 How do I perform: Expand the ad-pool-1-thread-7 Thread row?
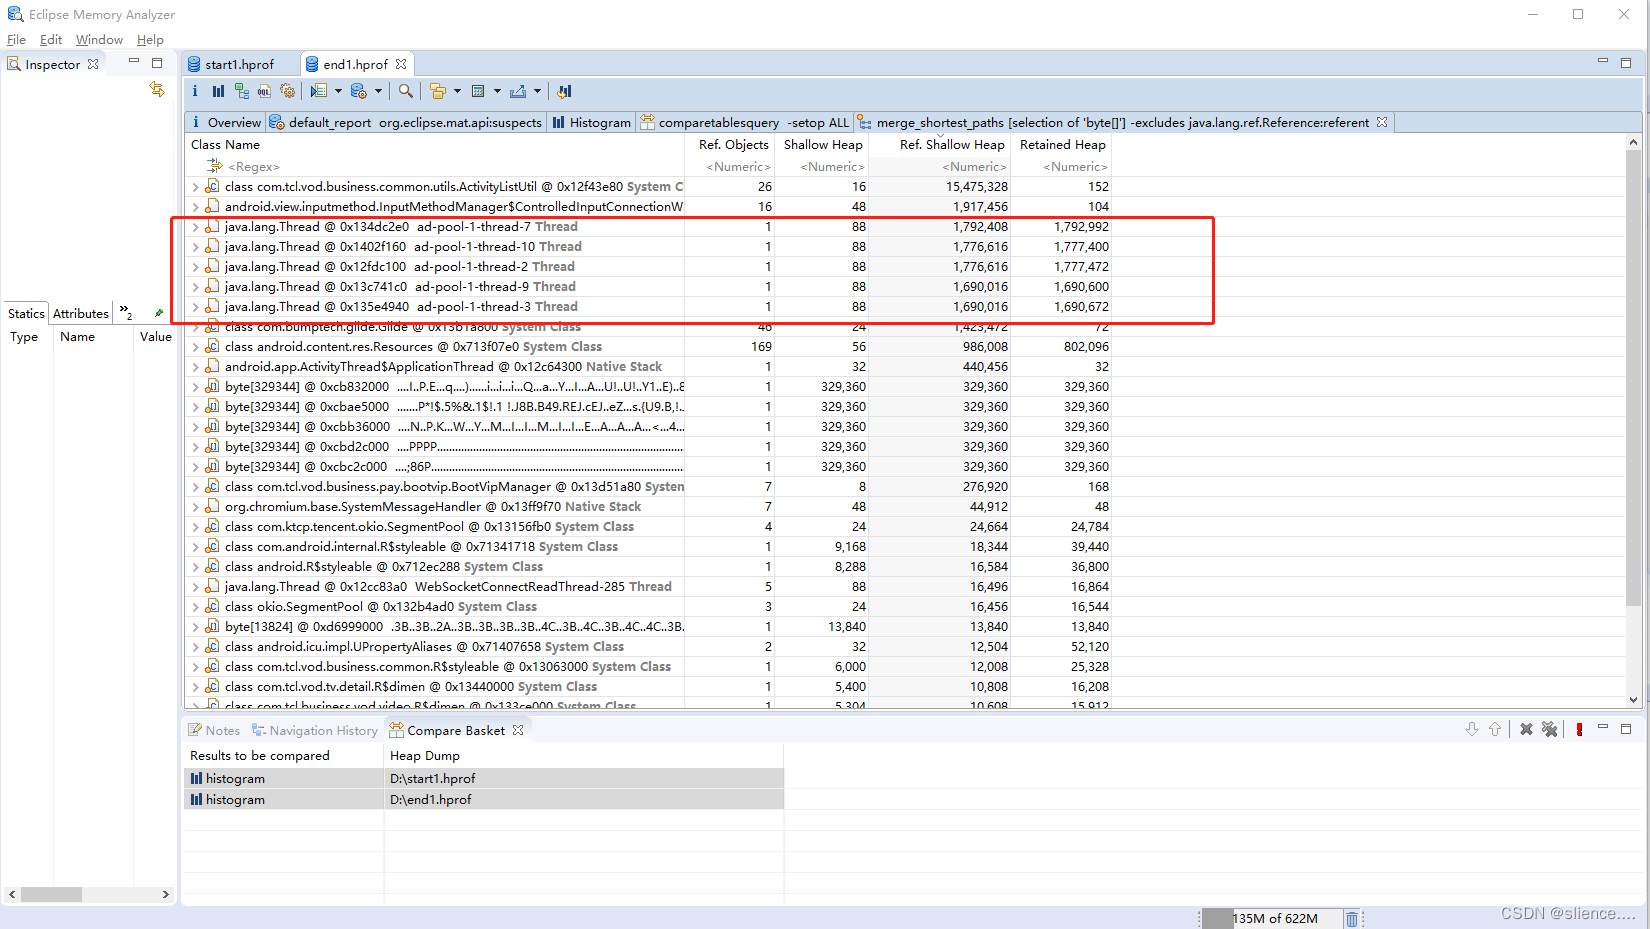195,227
